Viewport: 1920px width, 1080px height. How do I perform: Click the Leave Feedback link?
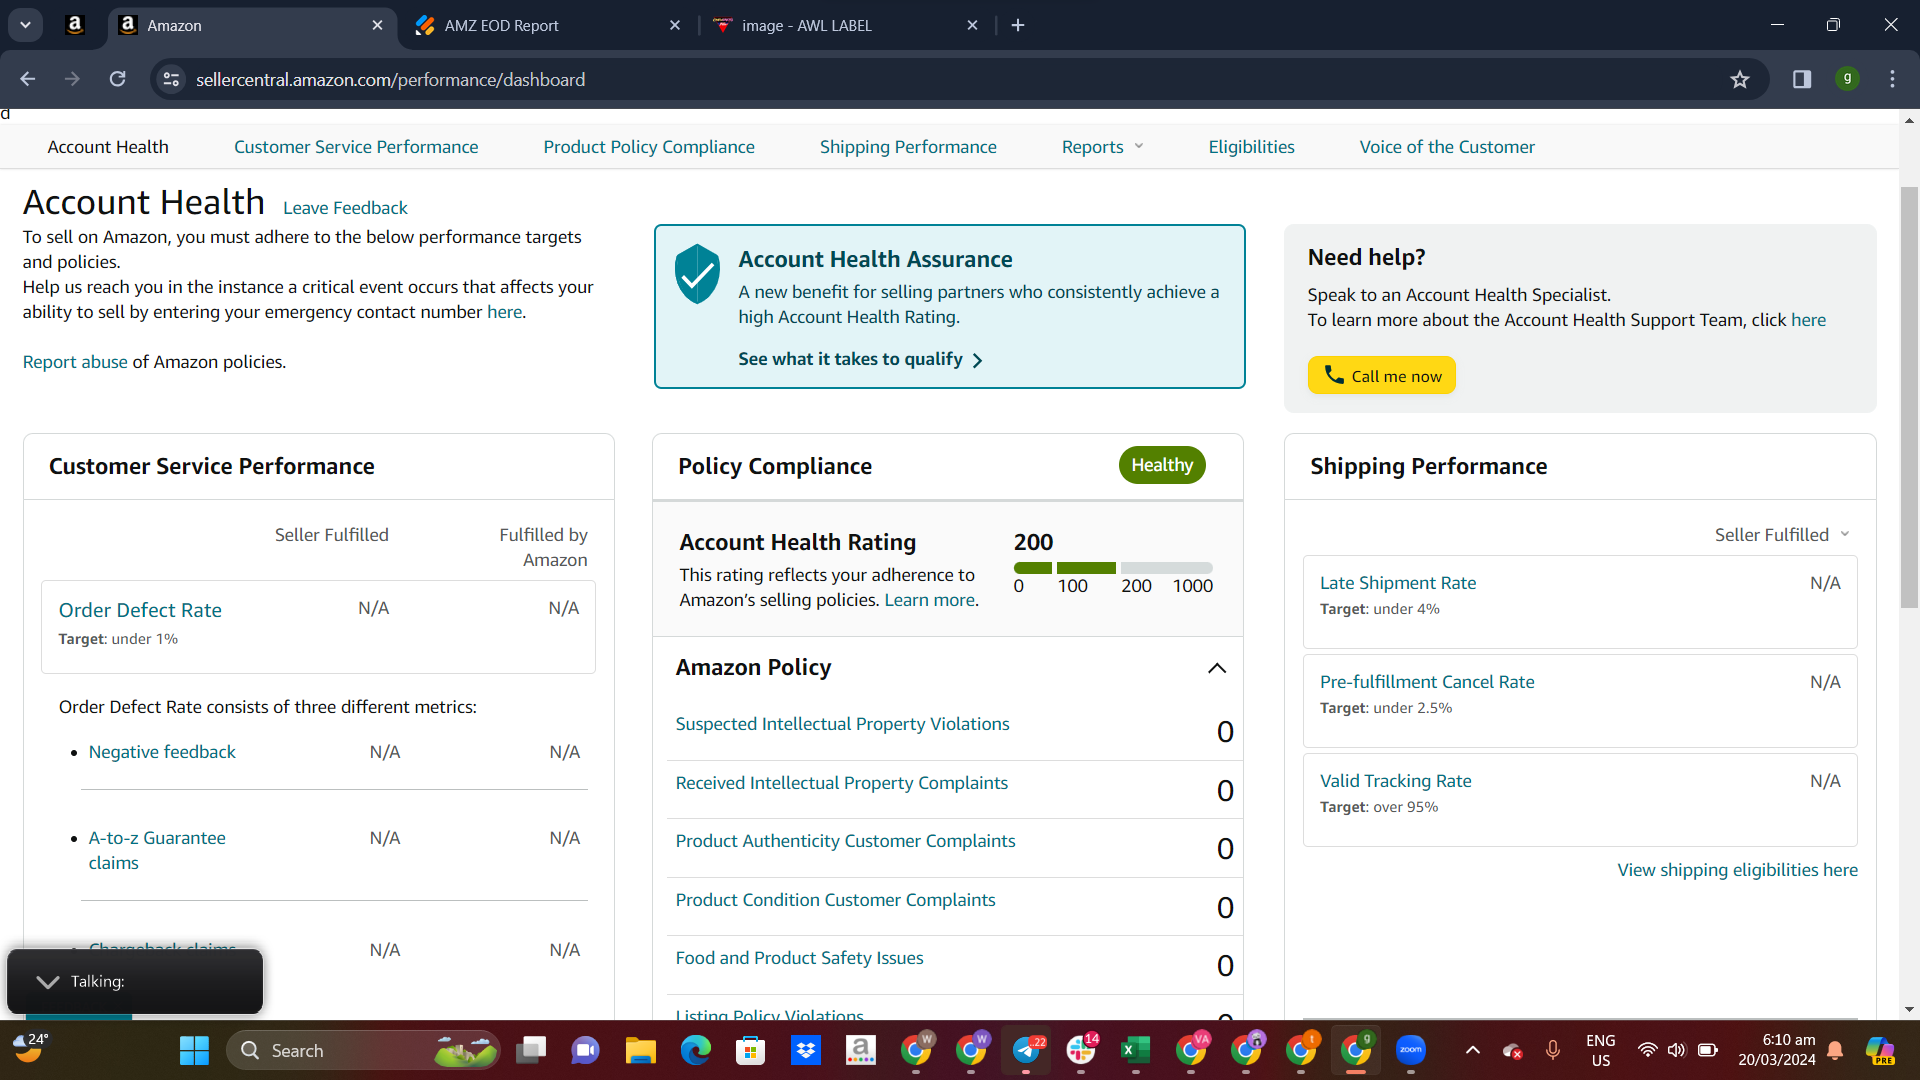[x=345, y=208]
